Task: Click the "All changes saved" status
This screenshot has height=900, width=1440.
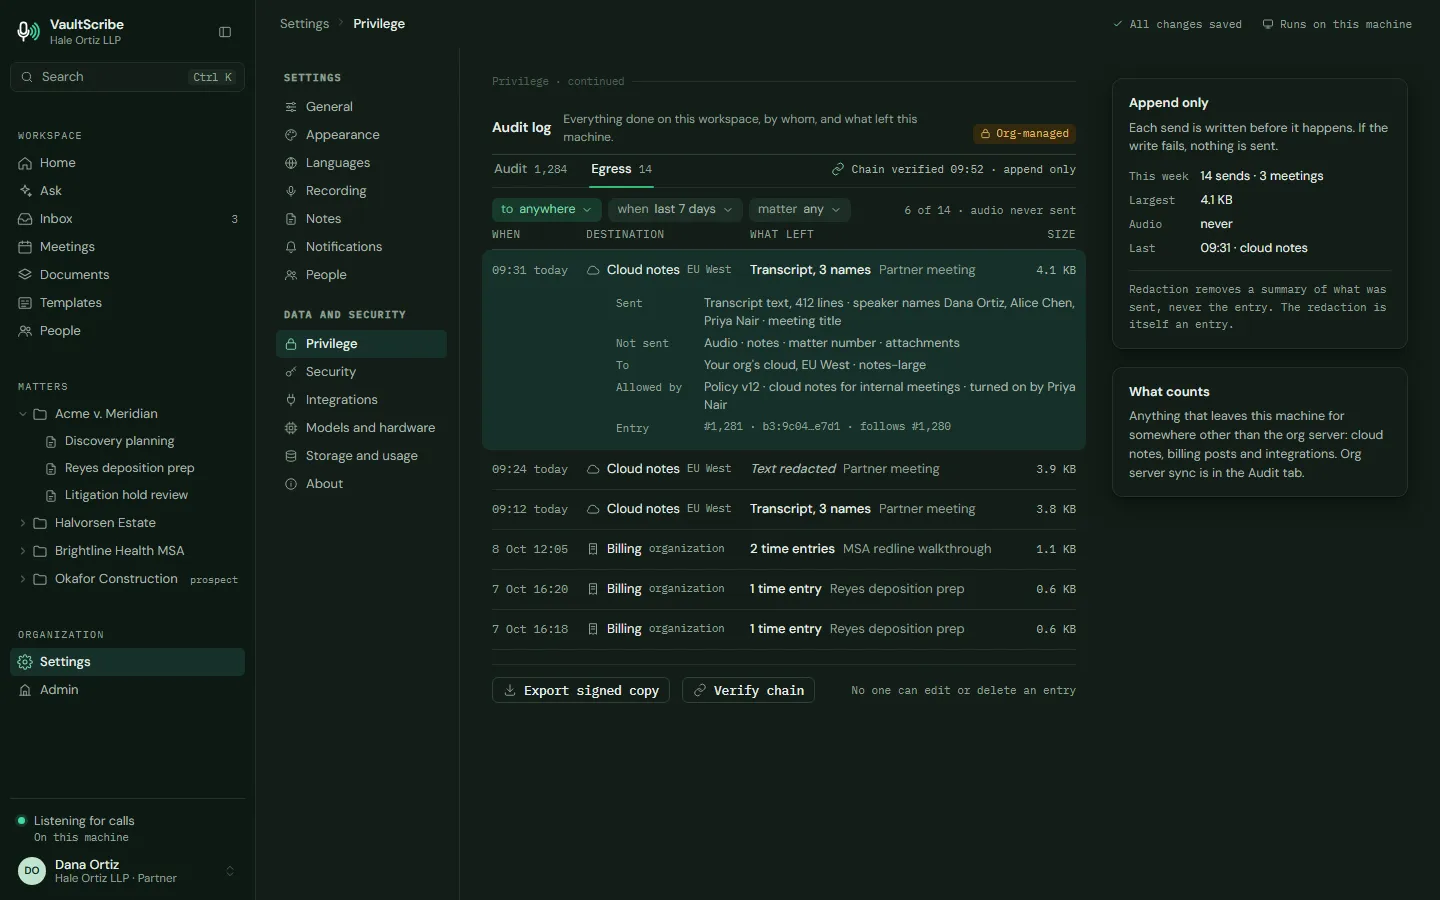Action: tap(1177, 24)
